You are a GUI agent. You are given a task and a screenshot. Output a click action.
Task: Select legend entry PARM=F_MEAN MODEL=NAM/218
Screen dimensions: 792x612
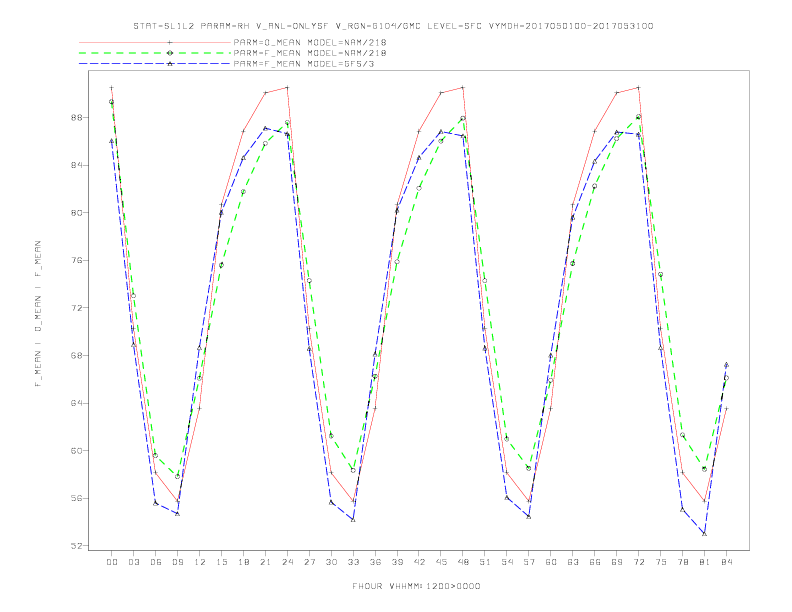(x=310, y=53)
